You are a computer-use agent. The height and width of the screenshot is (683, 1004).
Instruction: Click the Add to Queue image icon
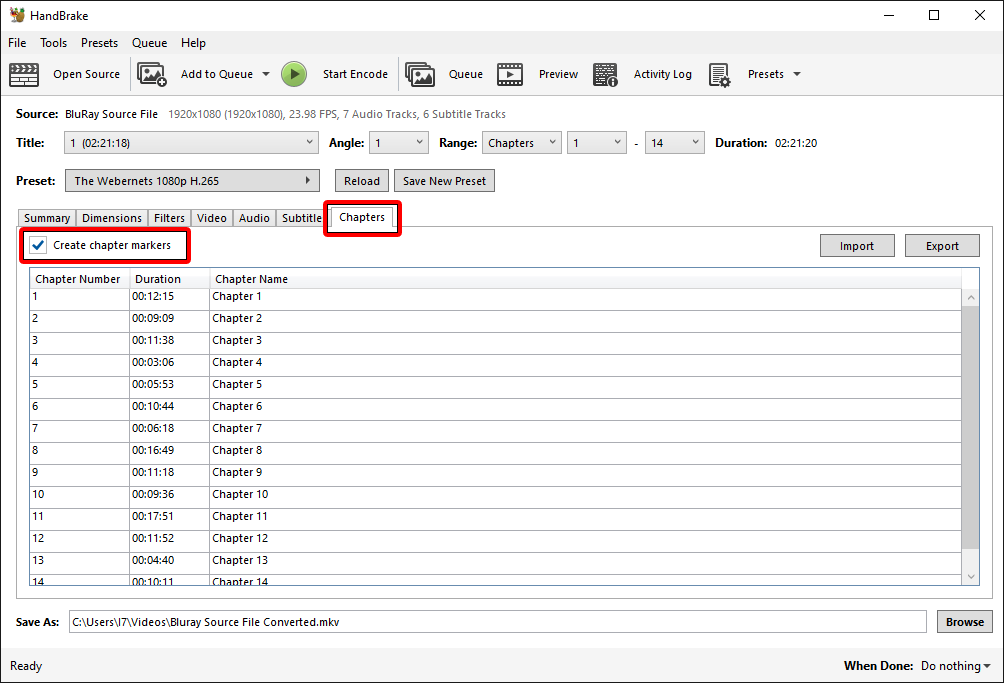click(x=152, y=74)
